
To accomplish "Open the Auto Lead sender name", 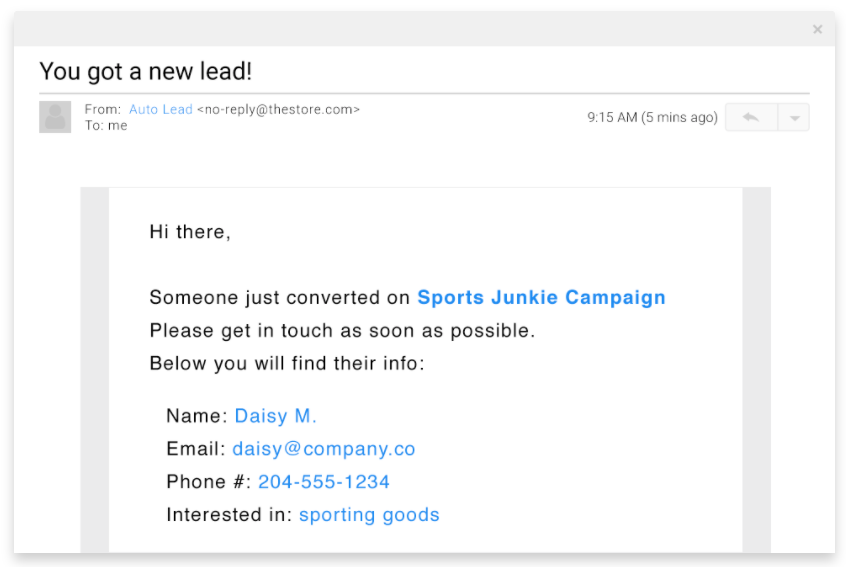I will coord(160,109).
